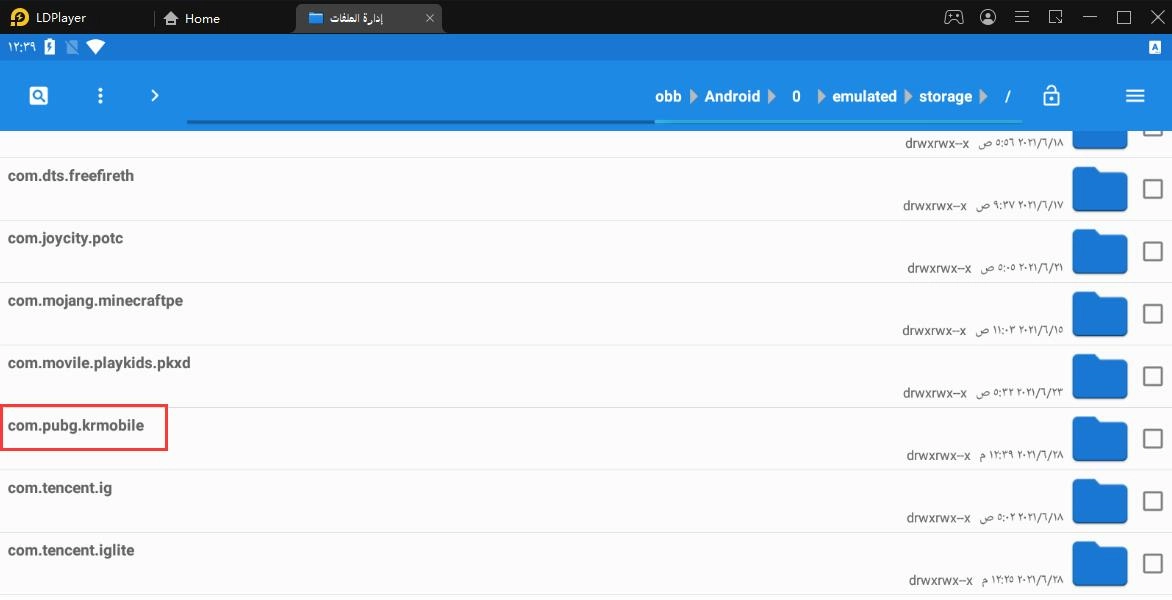Go to obb in the breadcrumb path
Viewport: 1172px width, 600px height.
point(668,96)
